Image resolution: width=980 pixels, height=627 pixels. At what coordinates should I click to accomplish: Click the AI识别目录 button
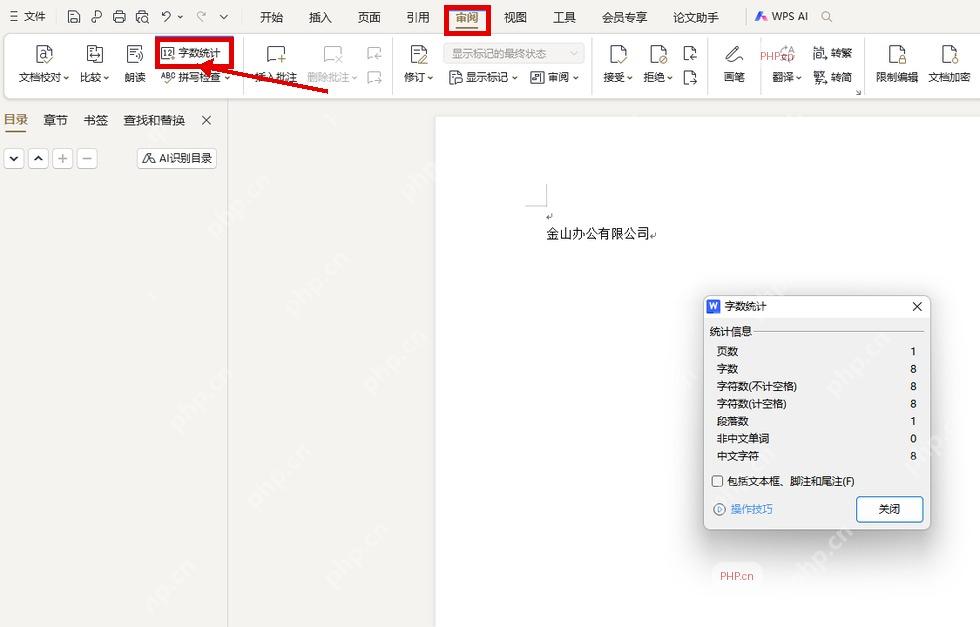pos(177,158)
